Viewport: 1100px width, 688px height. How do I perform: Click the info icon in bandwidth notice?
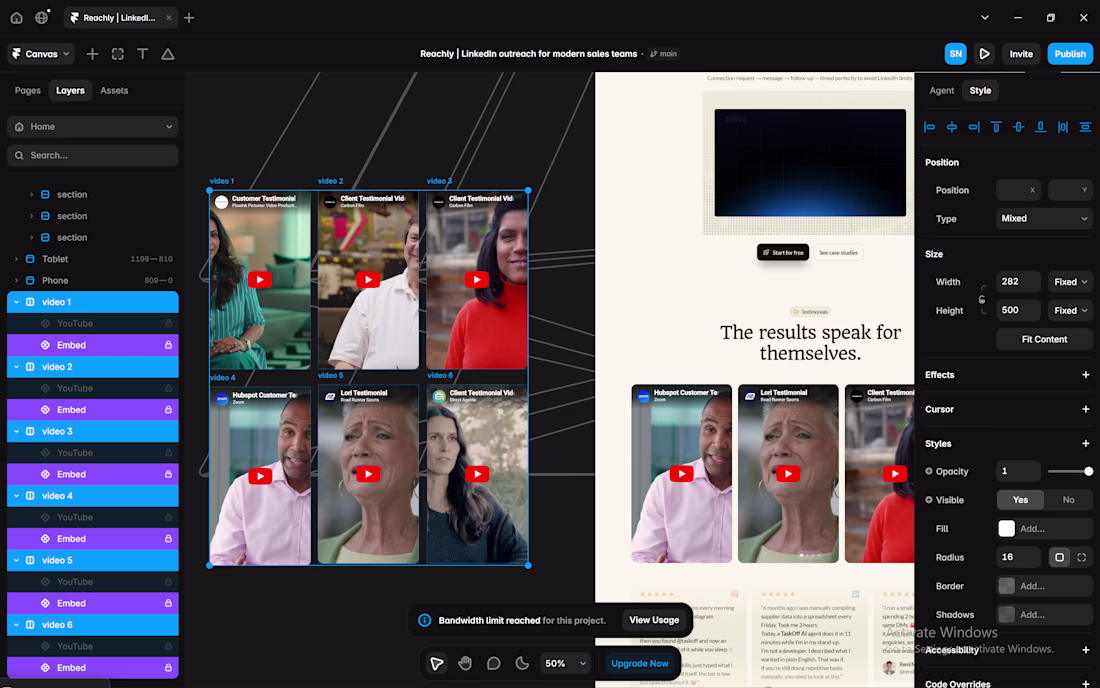point(424,620)
